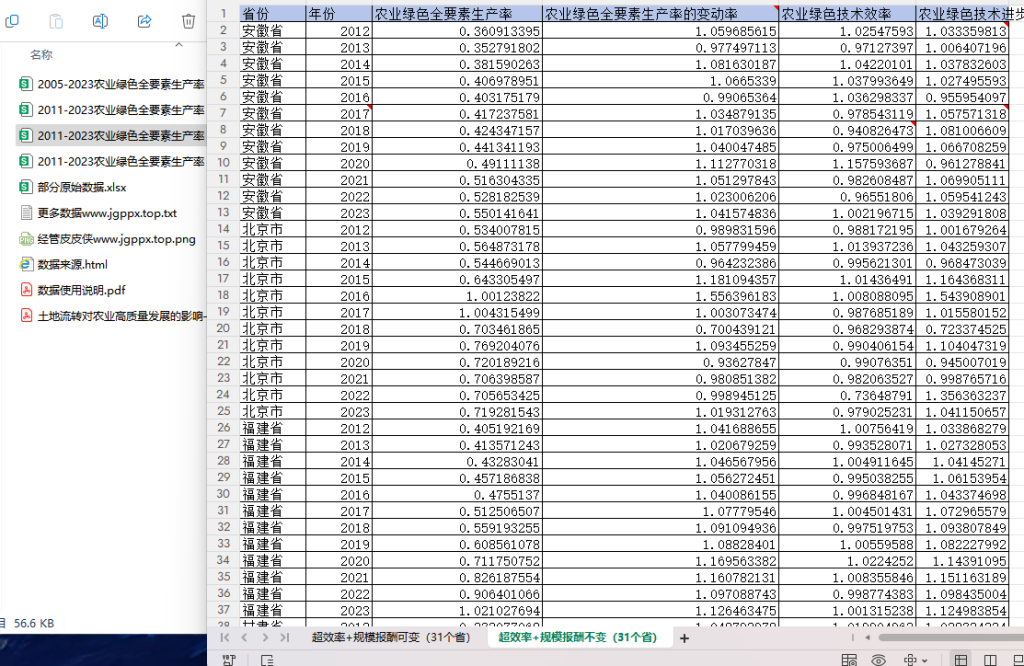Click cell value 1.157593687
Viewport: 1024px width, 666px height.
point(848,163)
